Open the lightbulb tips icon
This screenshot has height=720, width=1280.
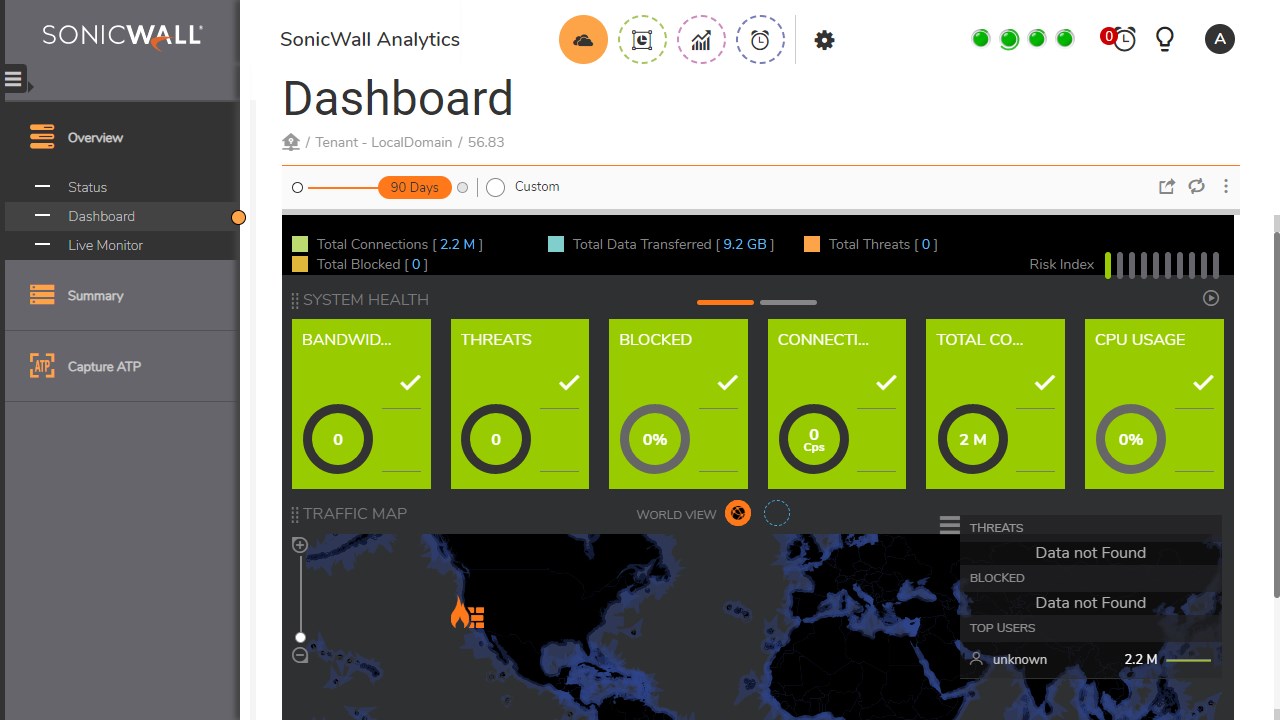click(1164, 39)
